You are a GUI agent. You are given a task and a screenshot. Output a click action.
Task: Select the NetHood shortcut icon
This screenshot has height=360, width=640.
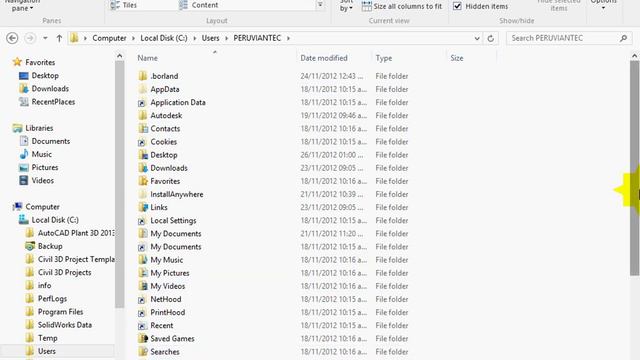coord(142,300)
